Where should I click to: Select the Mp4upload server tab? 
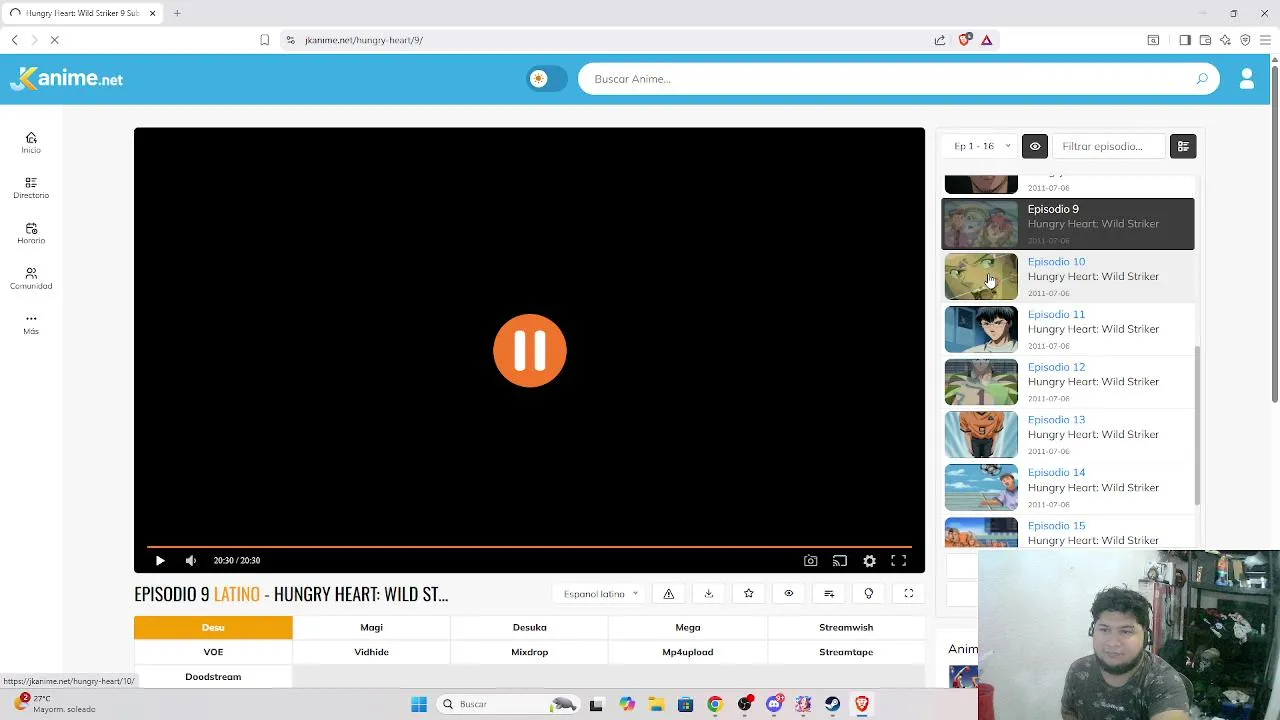click(688, 652)
